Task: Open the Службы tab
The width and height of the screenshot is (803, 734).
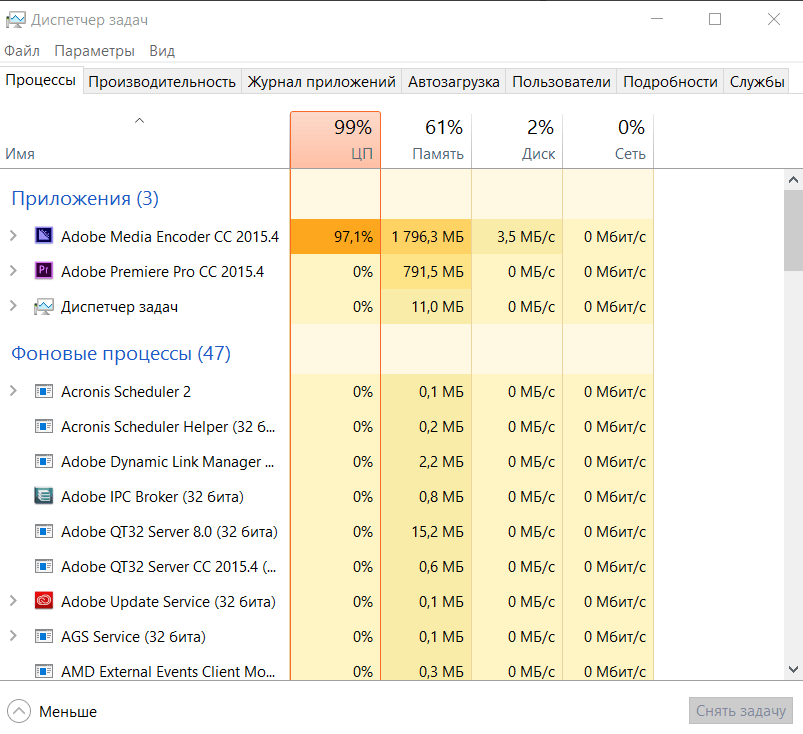Action: pyautogui.click(x=757, y=82)
